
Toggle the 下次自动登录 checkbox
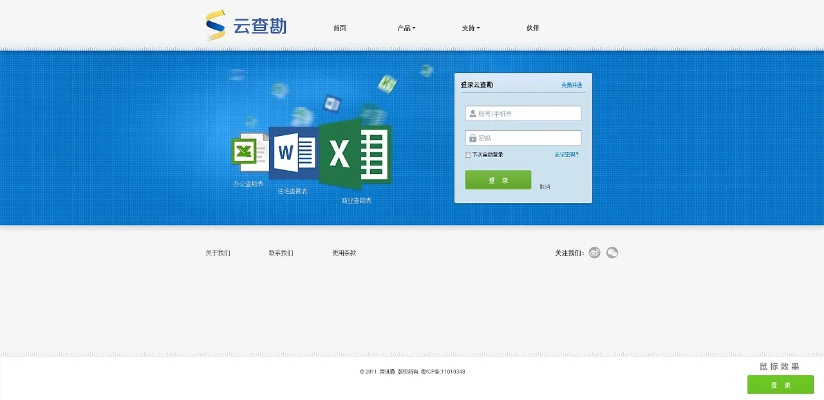point(468,155)
